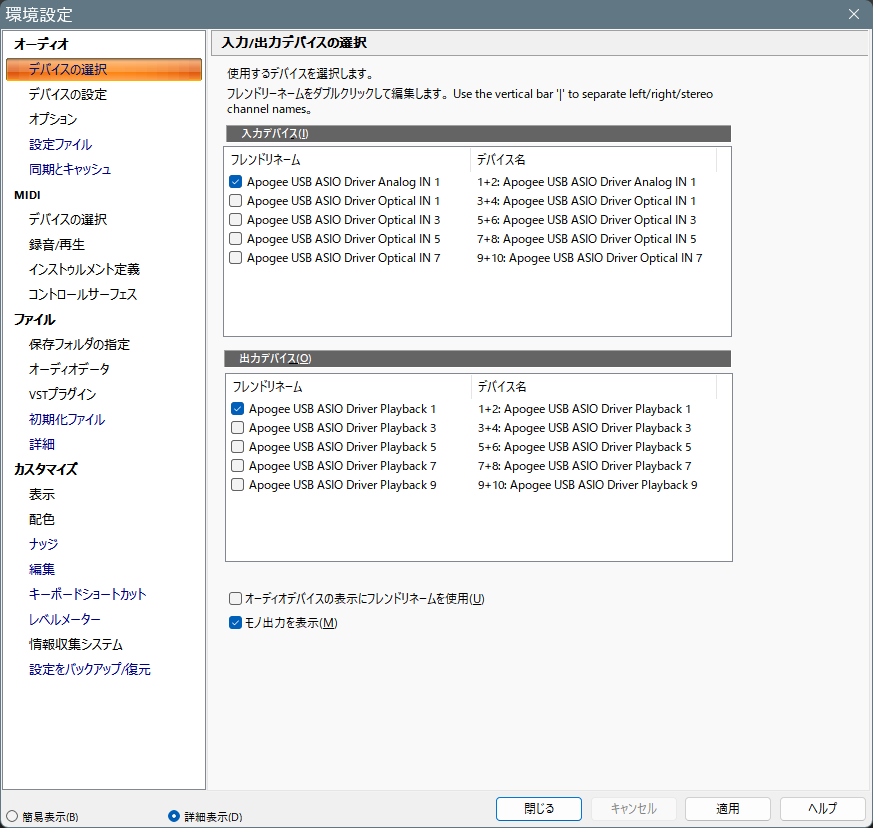The height and width of the screenshot is (828, 873).
Task: Select device name 3+4: Apogee USB ASIO Driver Playback 3
Action: click(585, 428)
